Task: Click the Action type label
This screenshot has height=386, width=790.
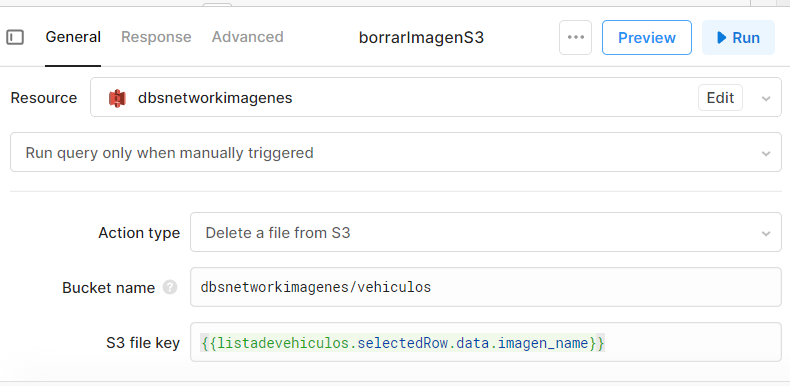Action: point(139,233)
